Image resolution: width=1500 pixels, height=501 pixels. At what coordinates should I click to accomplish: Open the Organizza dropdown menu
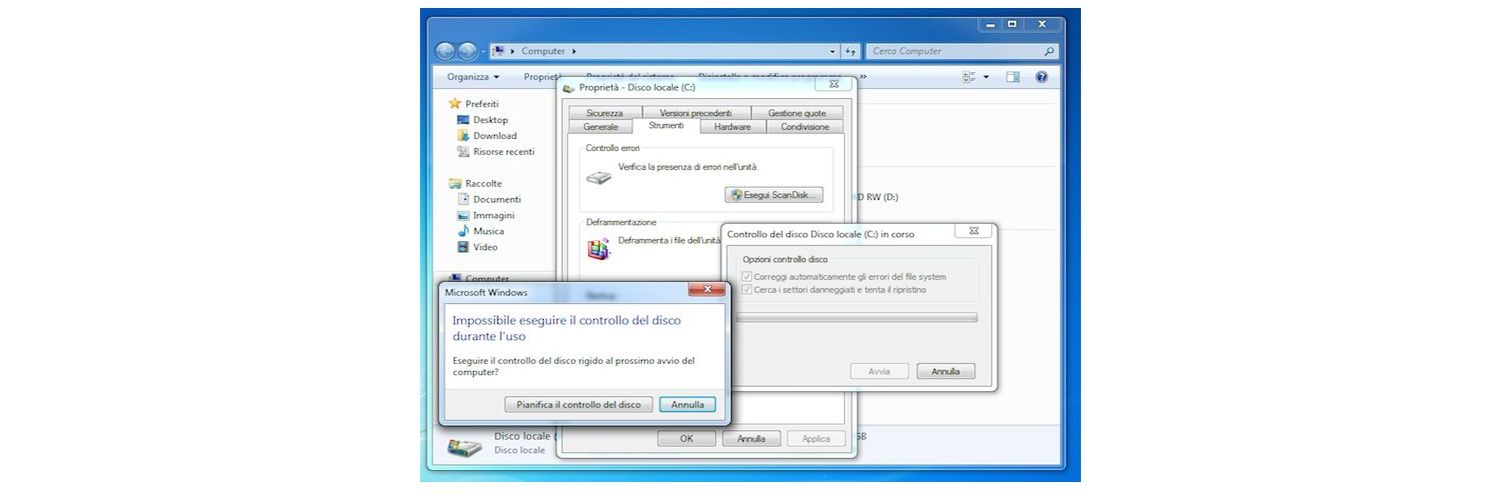[473, 77]
